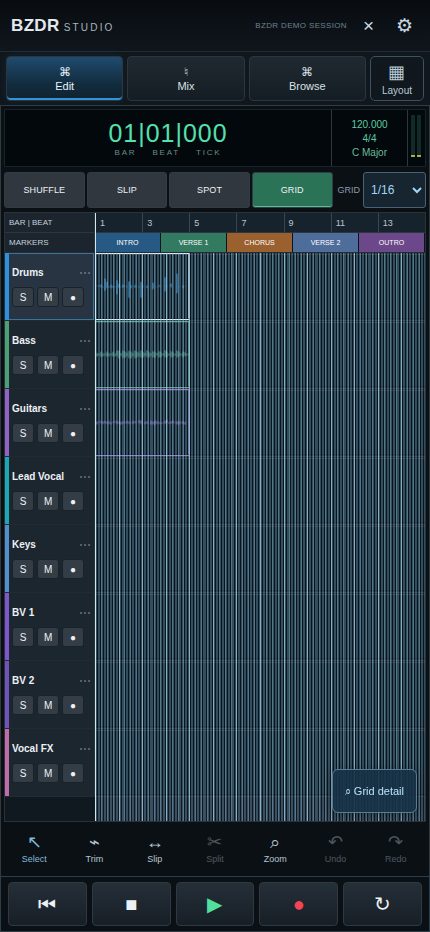Jump to the VERSE 1 marker

coord(193,243)
